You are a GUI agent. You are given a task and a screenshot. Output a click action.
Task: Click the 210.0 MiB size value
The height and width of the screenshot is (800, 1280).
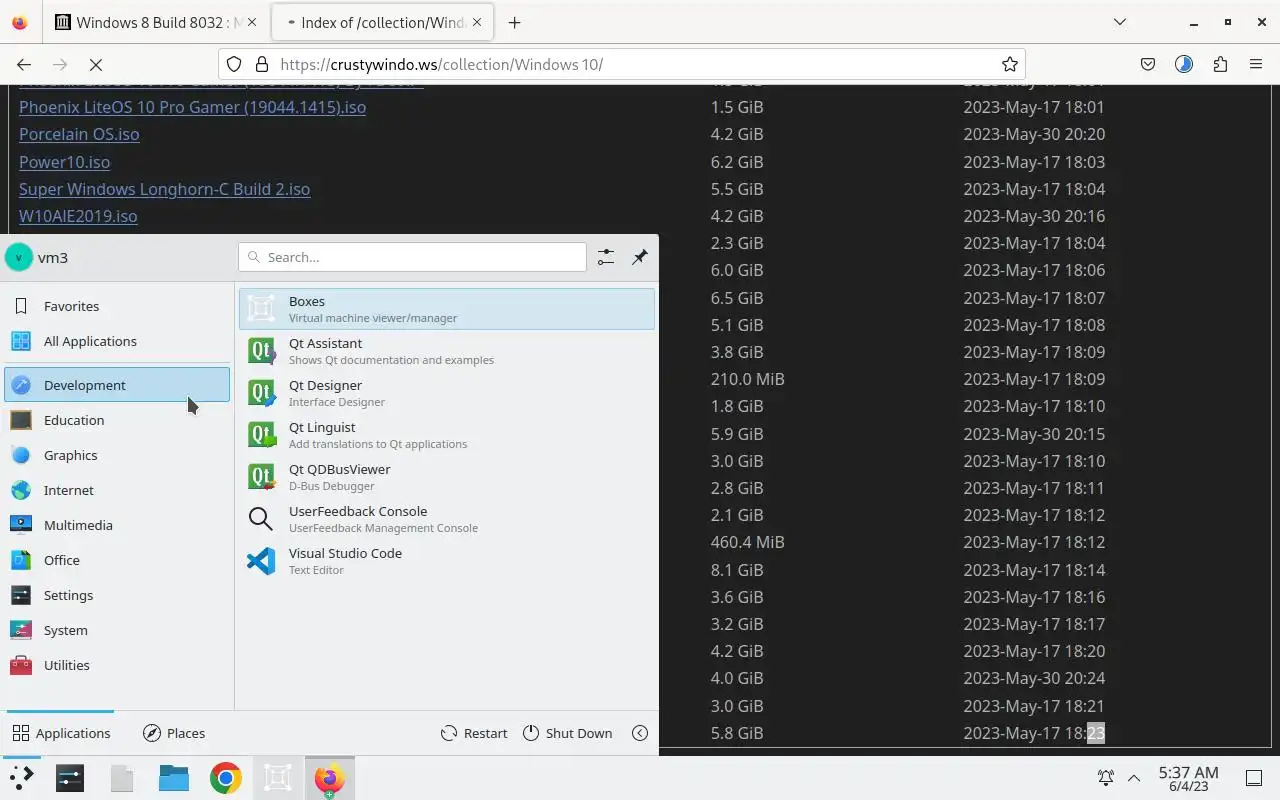tap(747, 379)
